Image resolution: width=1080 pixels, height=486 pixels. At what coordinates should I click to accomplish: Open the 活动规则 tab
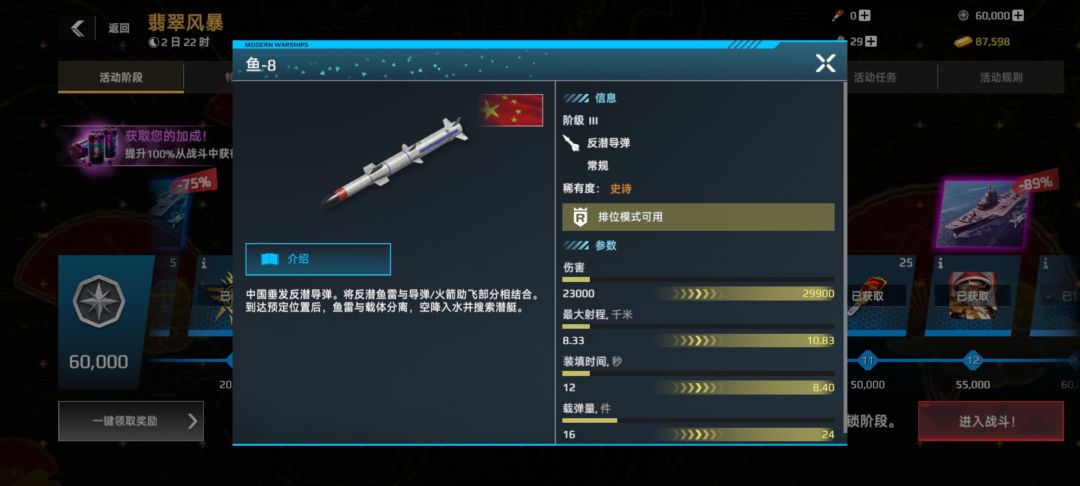click(x=1001, y=77)
